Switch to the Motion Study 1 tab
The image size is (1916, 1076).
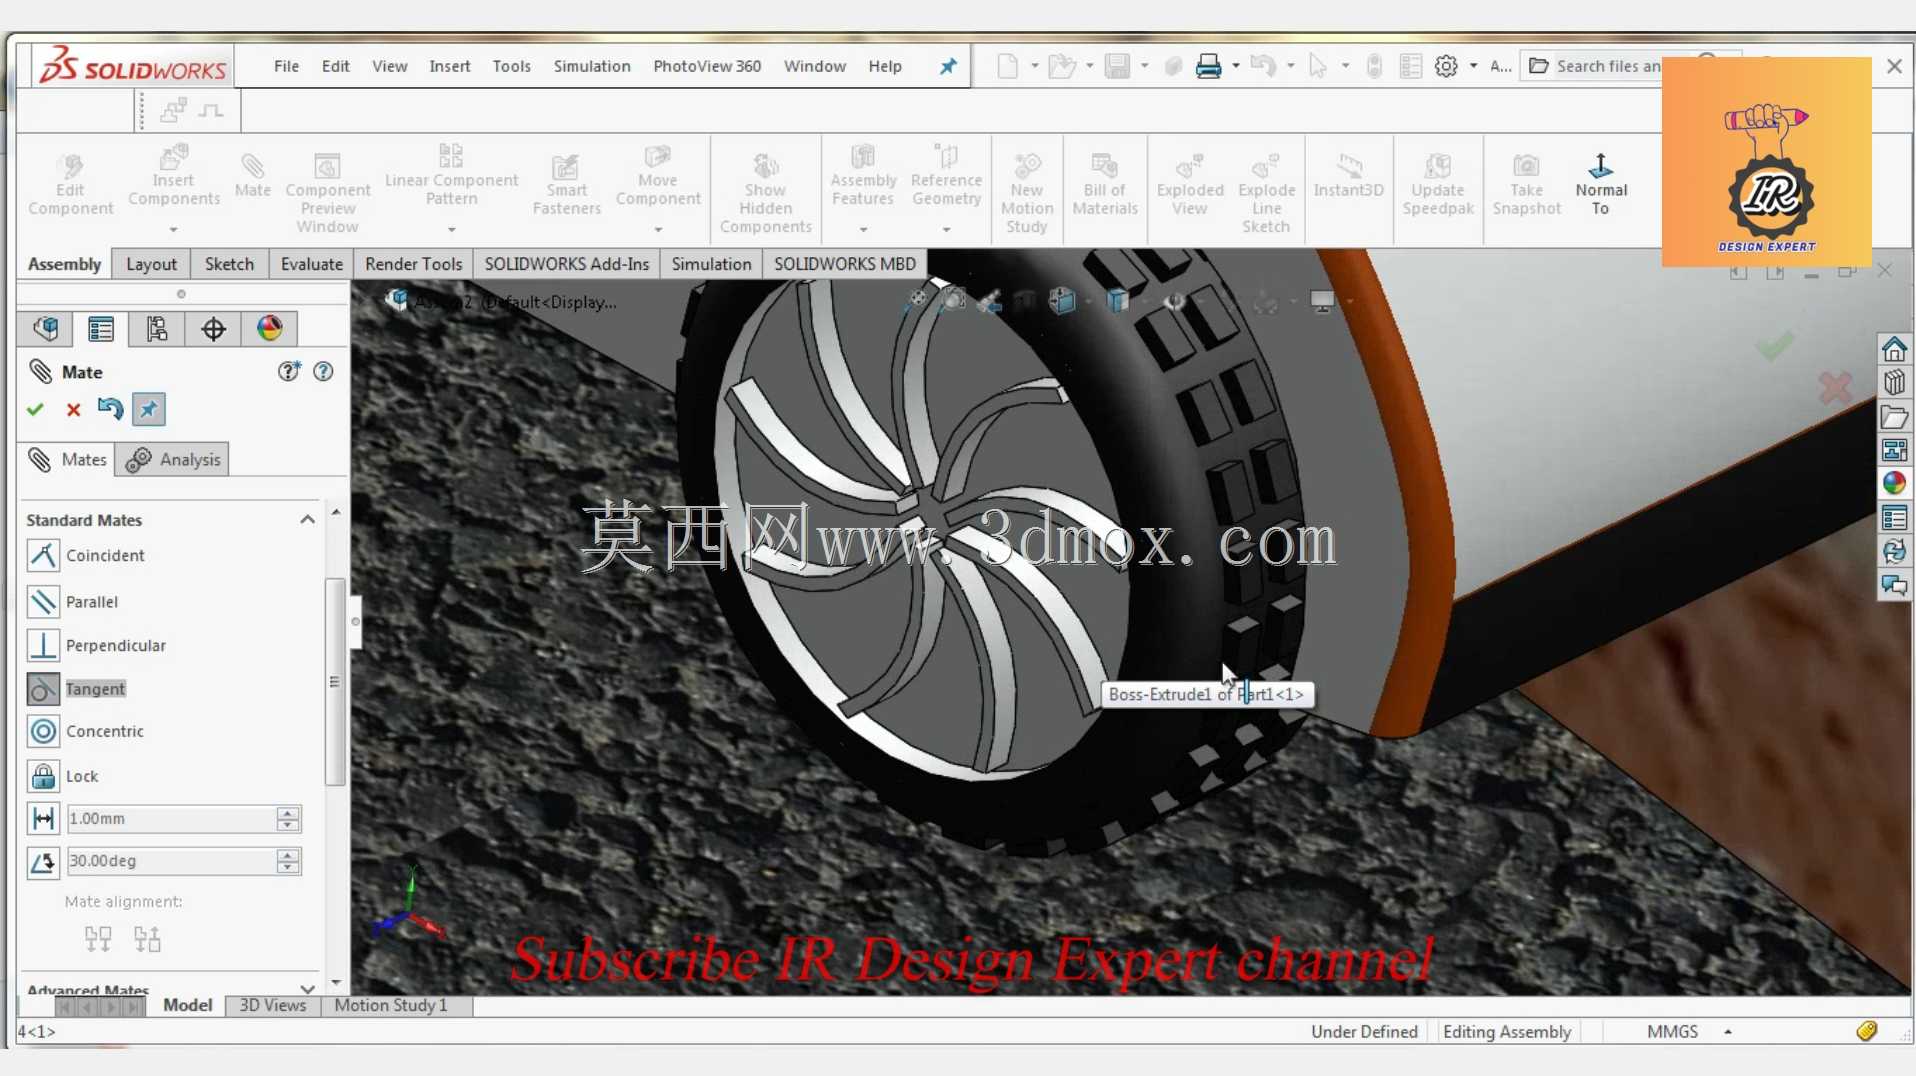391,1005
